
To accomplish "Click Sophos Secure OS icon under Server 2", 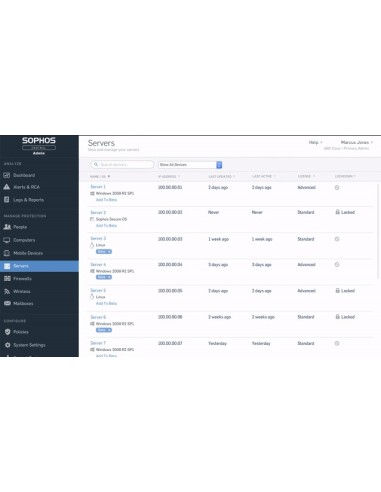I will click(92, 219).
